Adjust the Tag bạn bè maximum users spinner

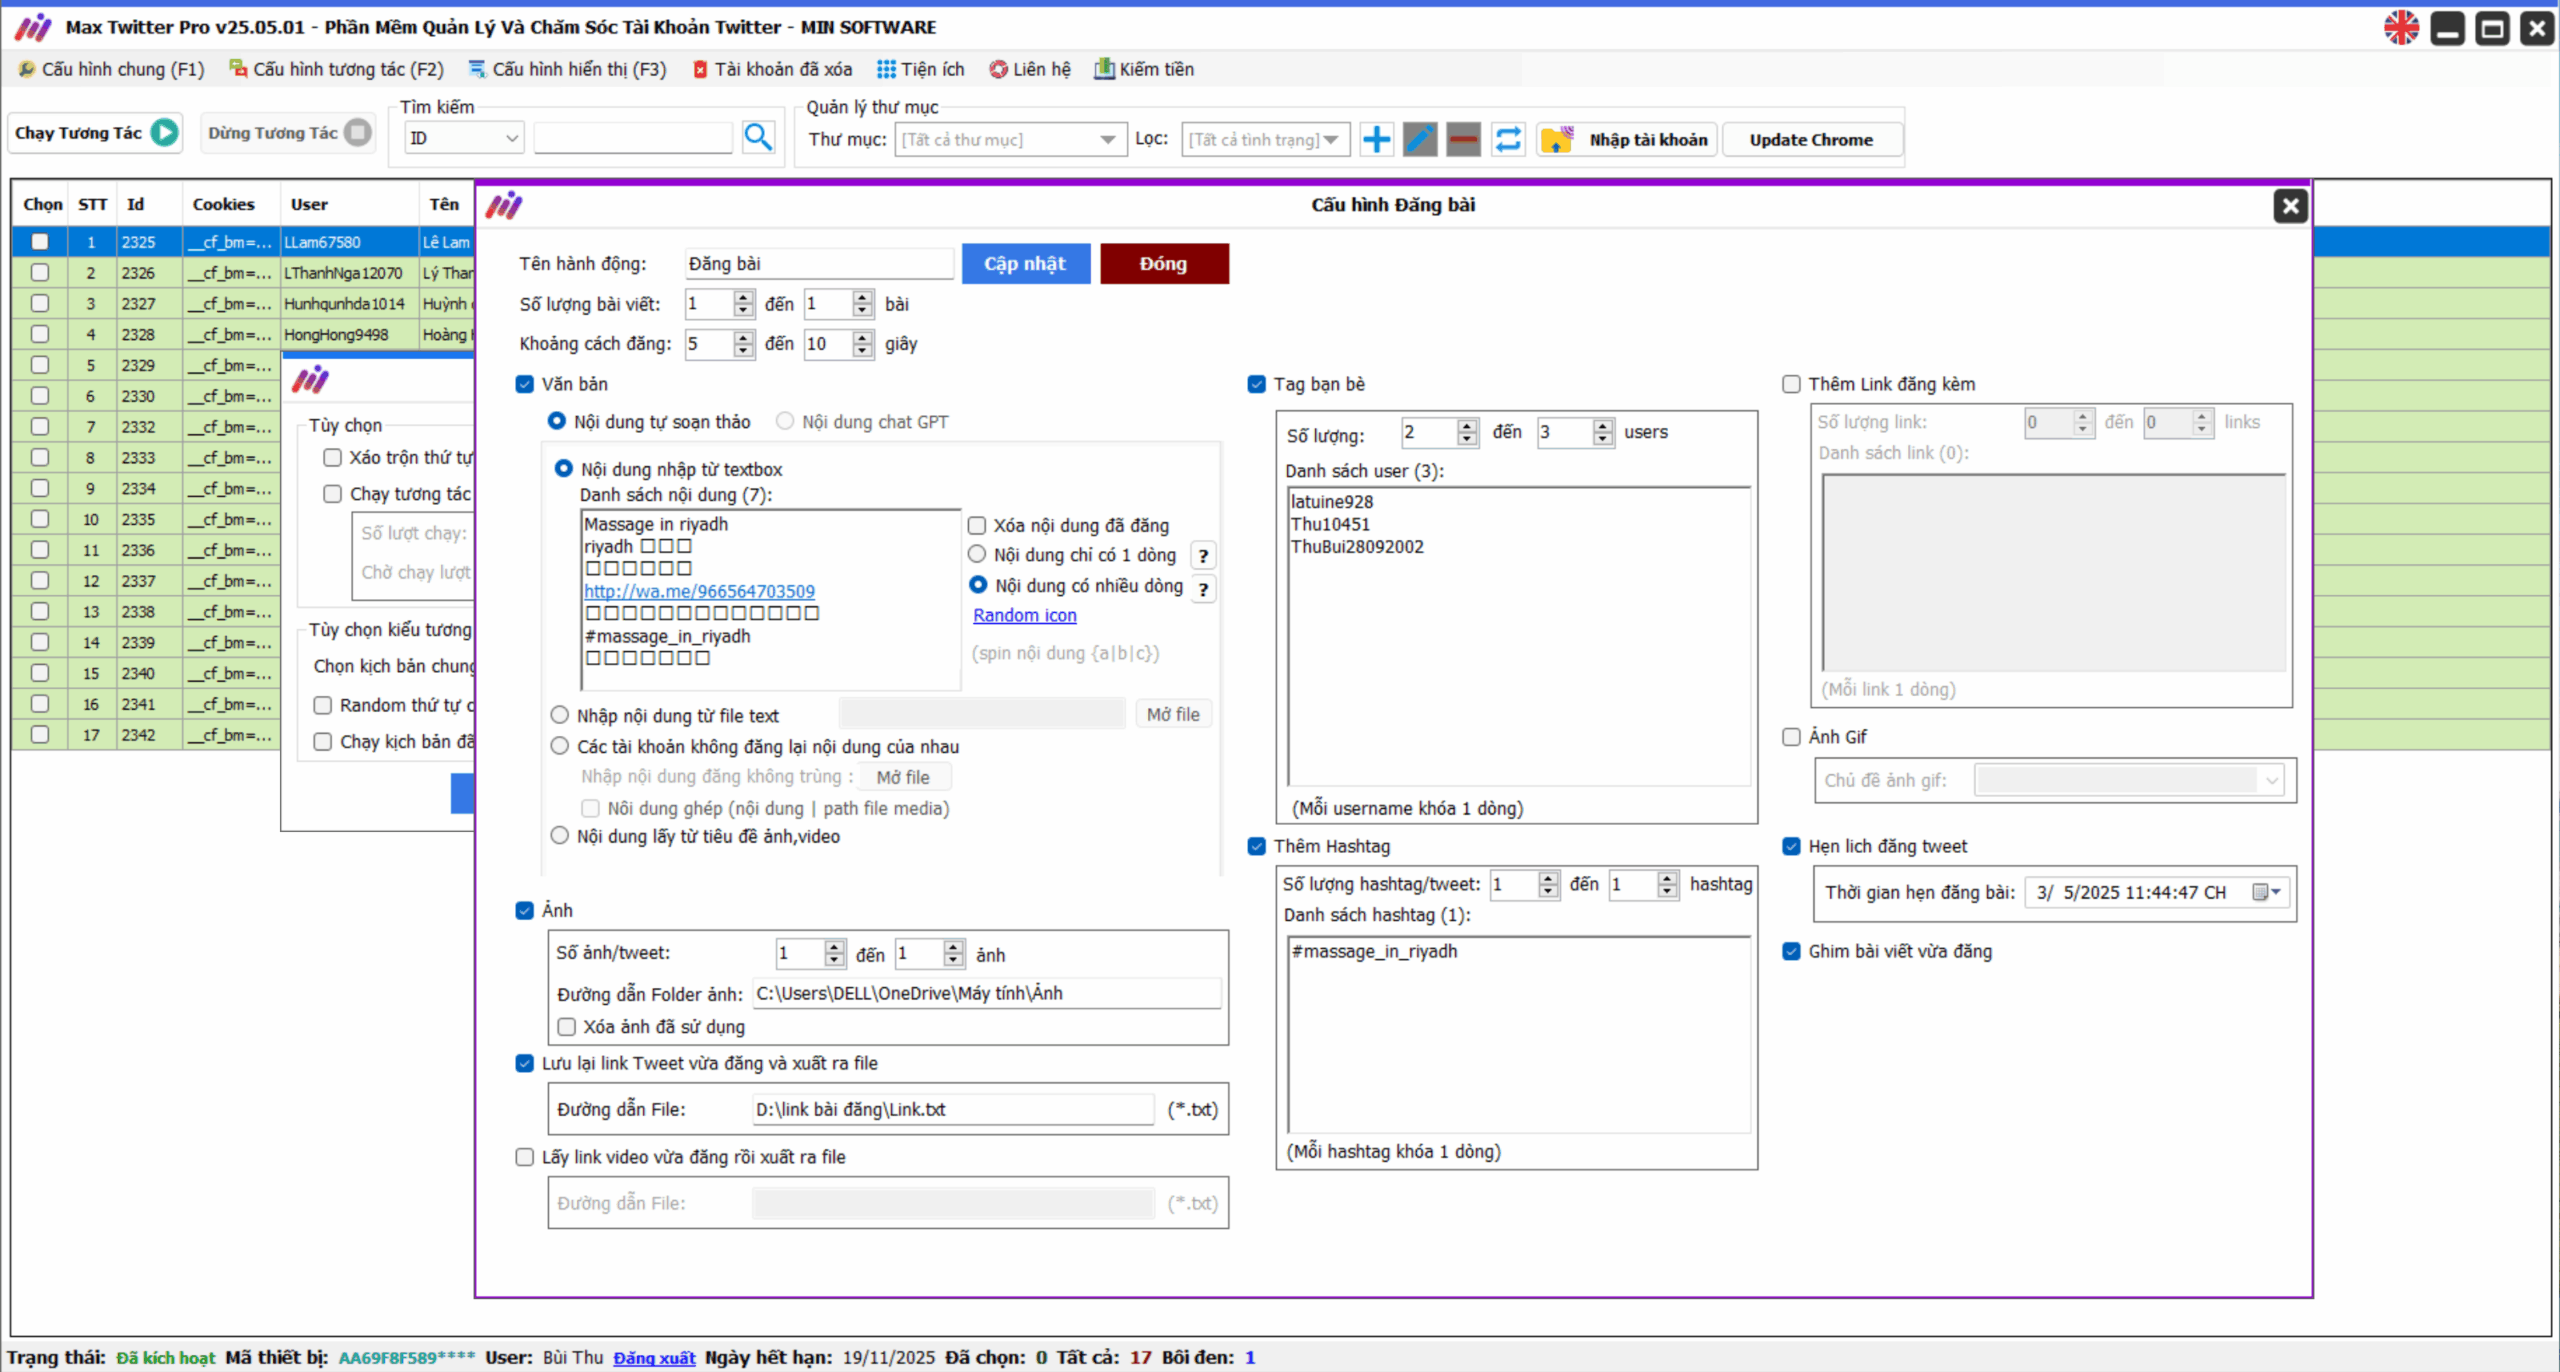(x=1603, y=432)
